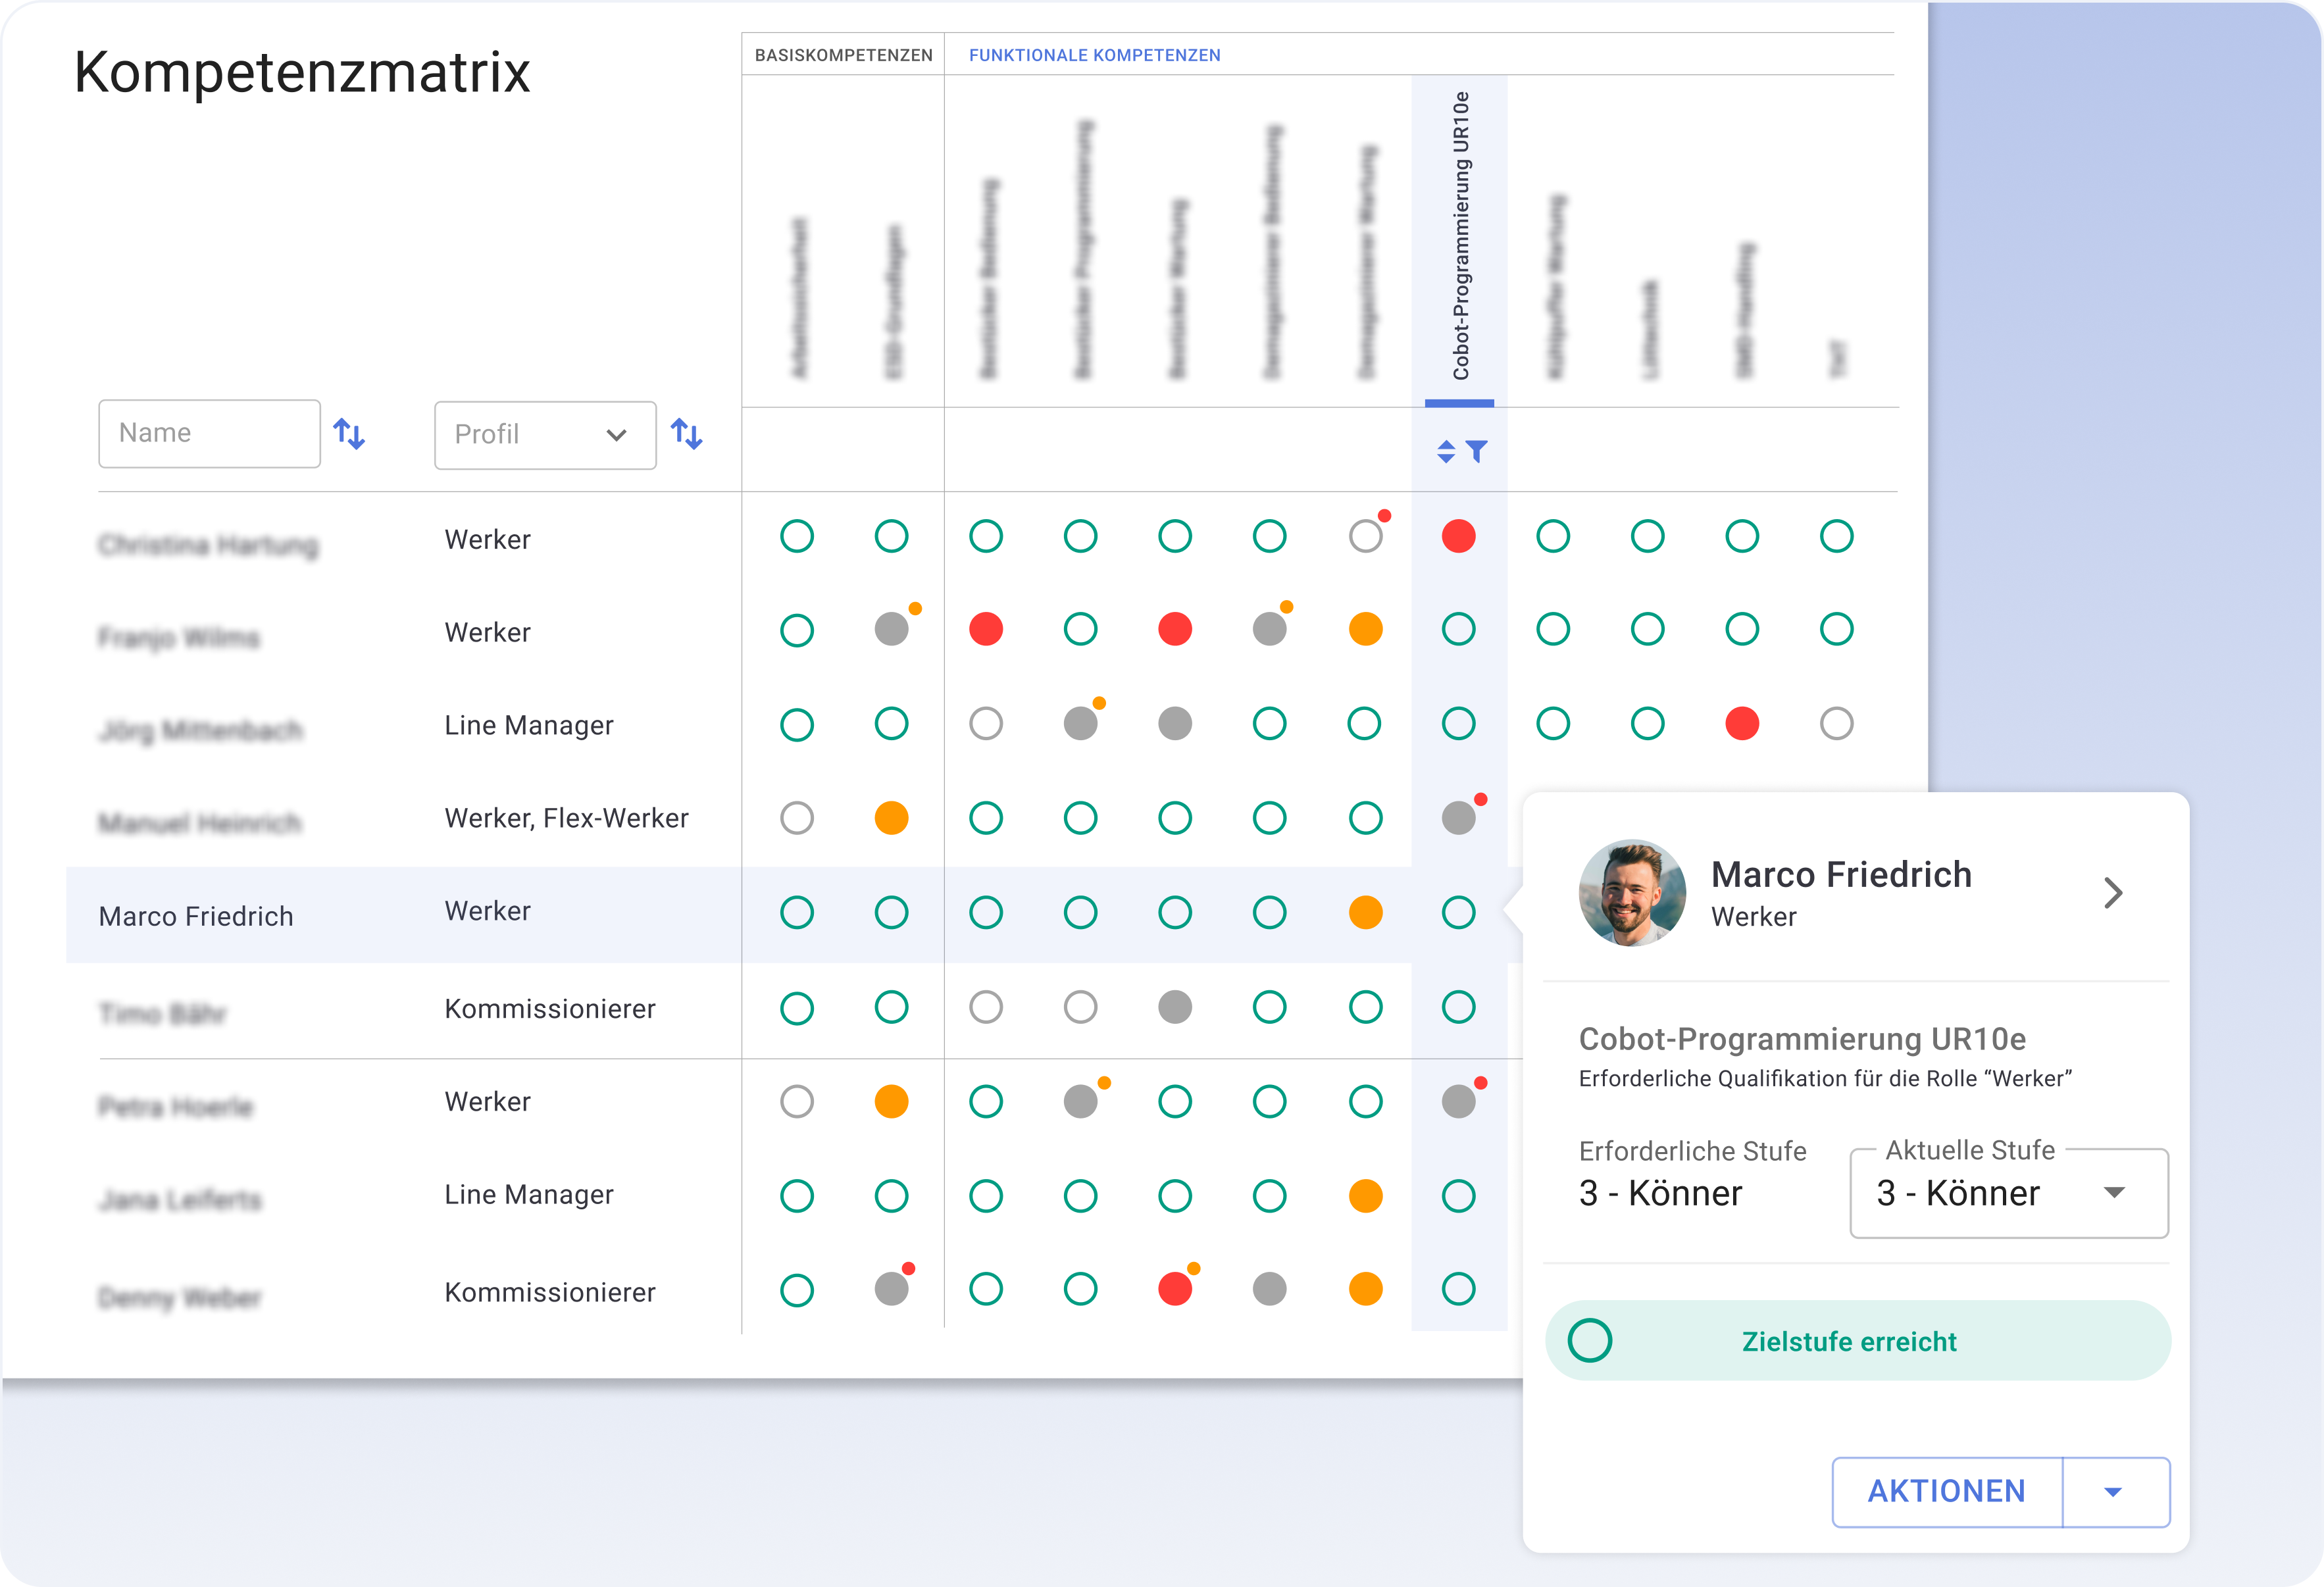Click the sort arrows next to Profil dropdown
Screen dimensions: 2324x1587
[686, 434]
